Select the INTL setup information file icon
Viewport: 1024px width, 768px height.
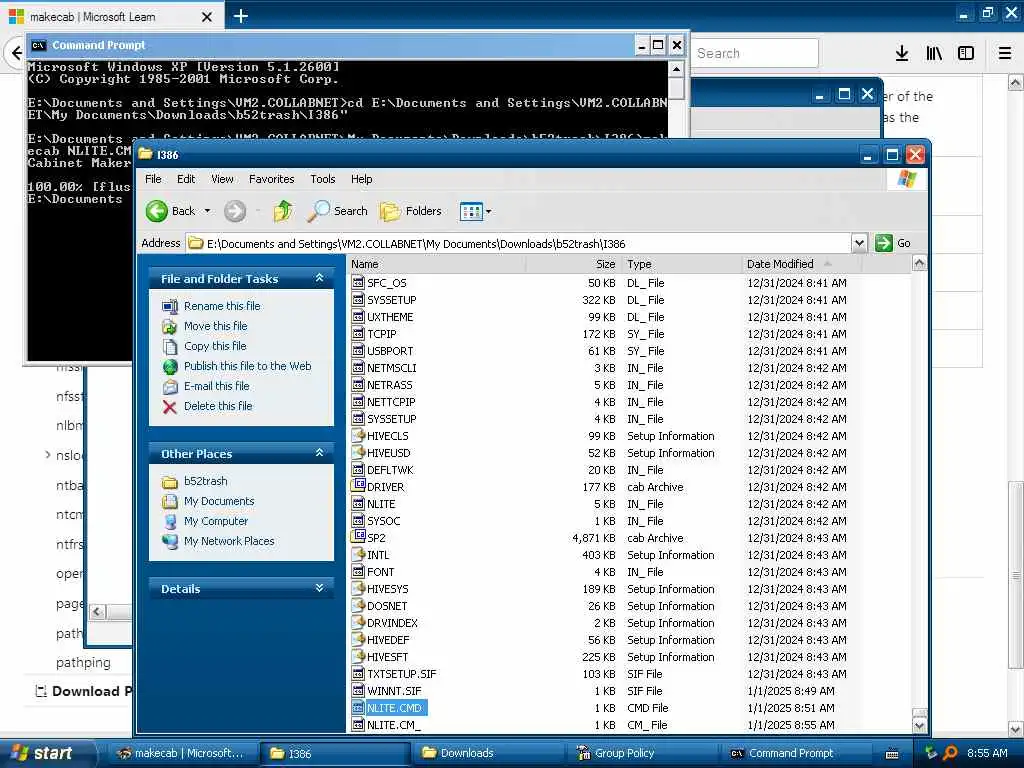point(358,554)
